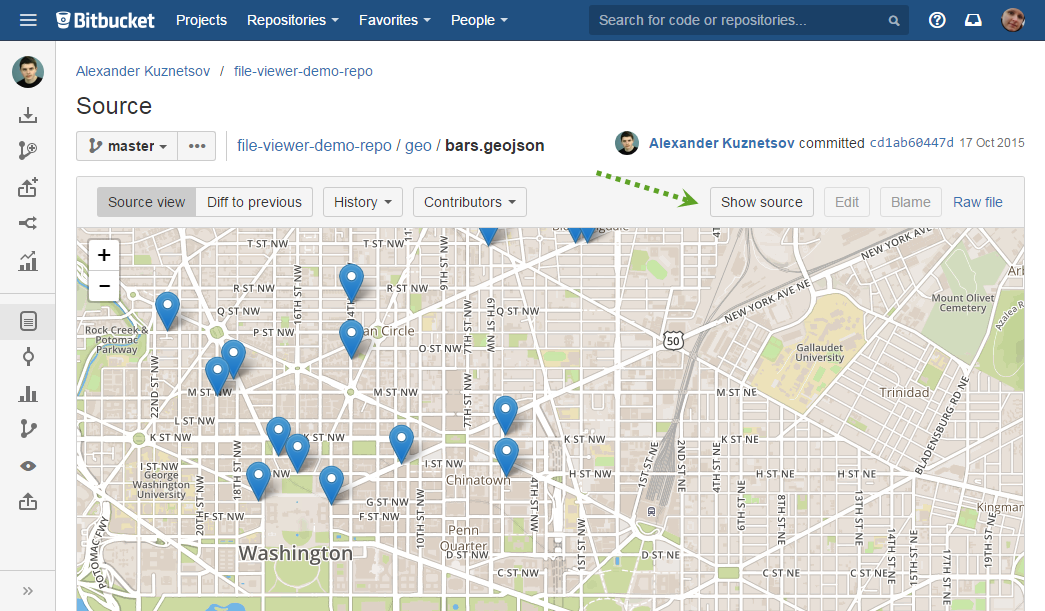Open the master branch dropdown
This screenshot has height=611, width=1045.
(127, 146)
